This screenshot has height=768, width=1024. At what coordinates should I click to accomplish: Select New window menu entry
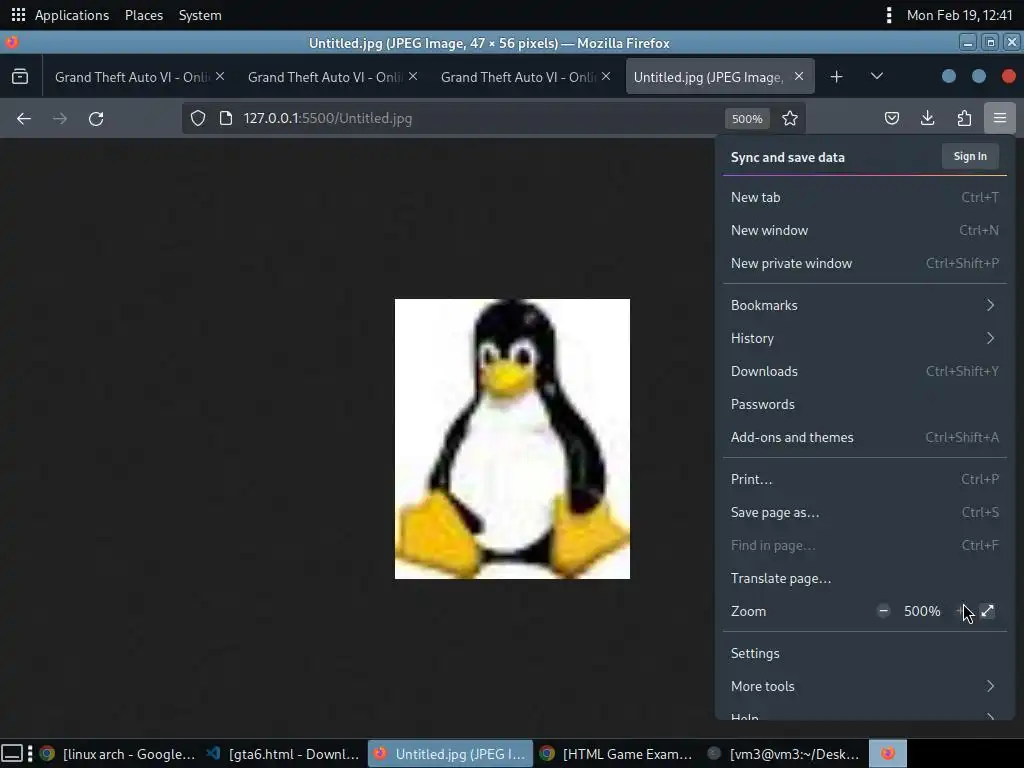(x=865, y=231)
